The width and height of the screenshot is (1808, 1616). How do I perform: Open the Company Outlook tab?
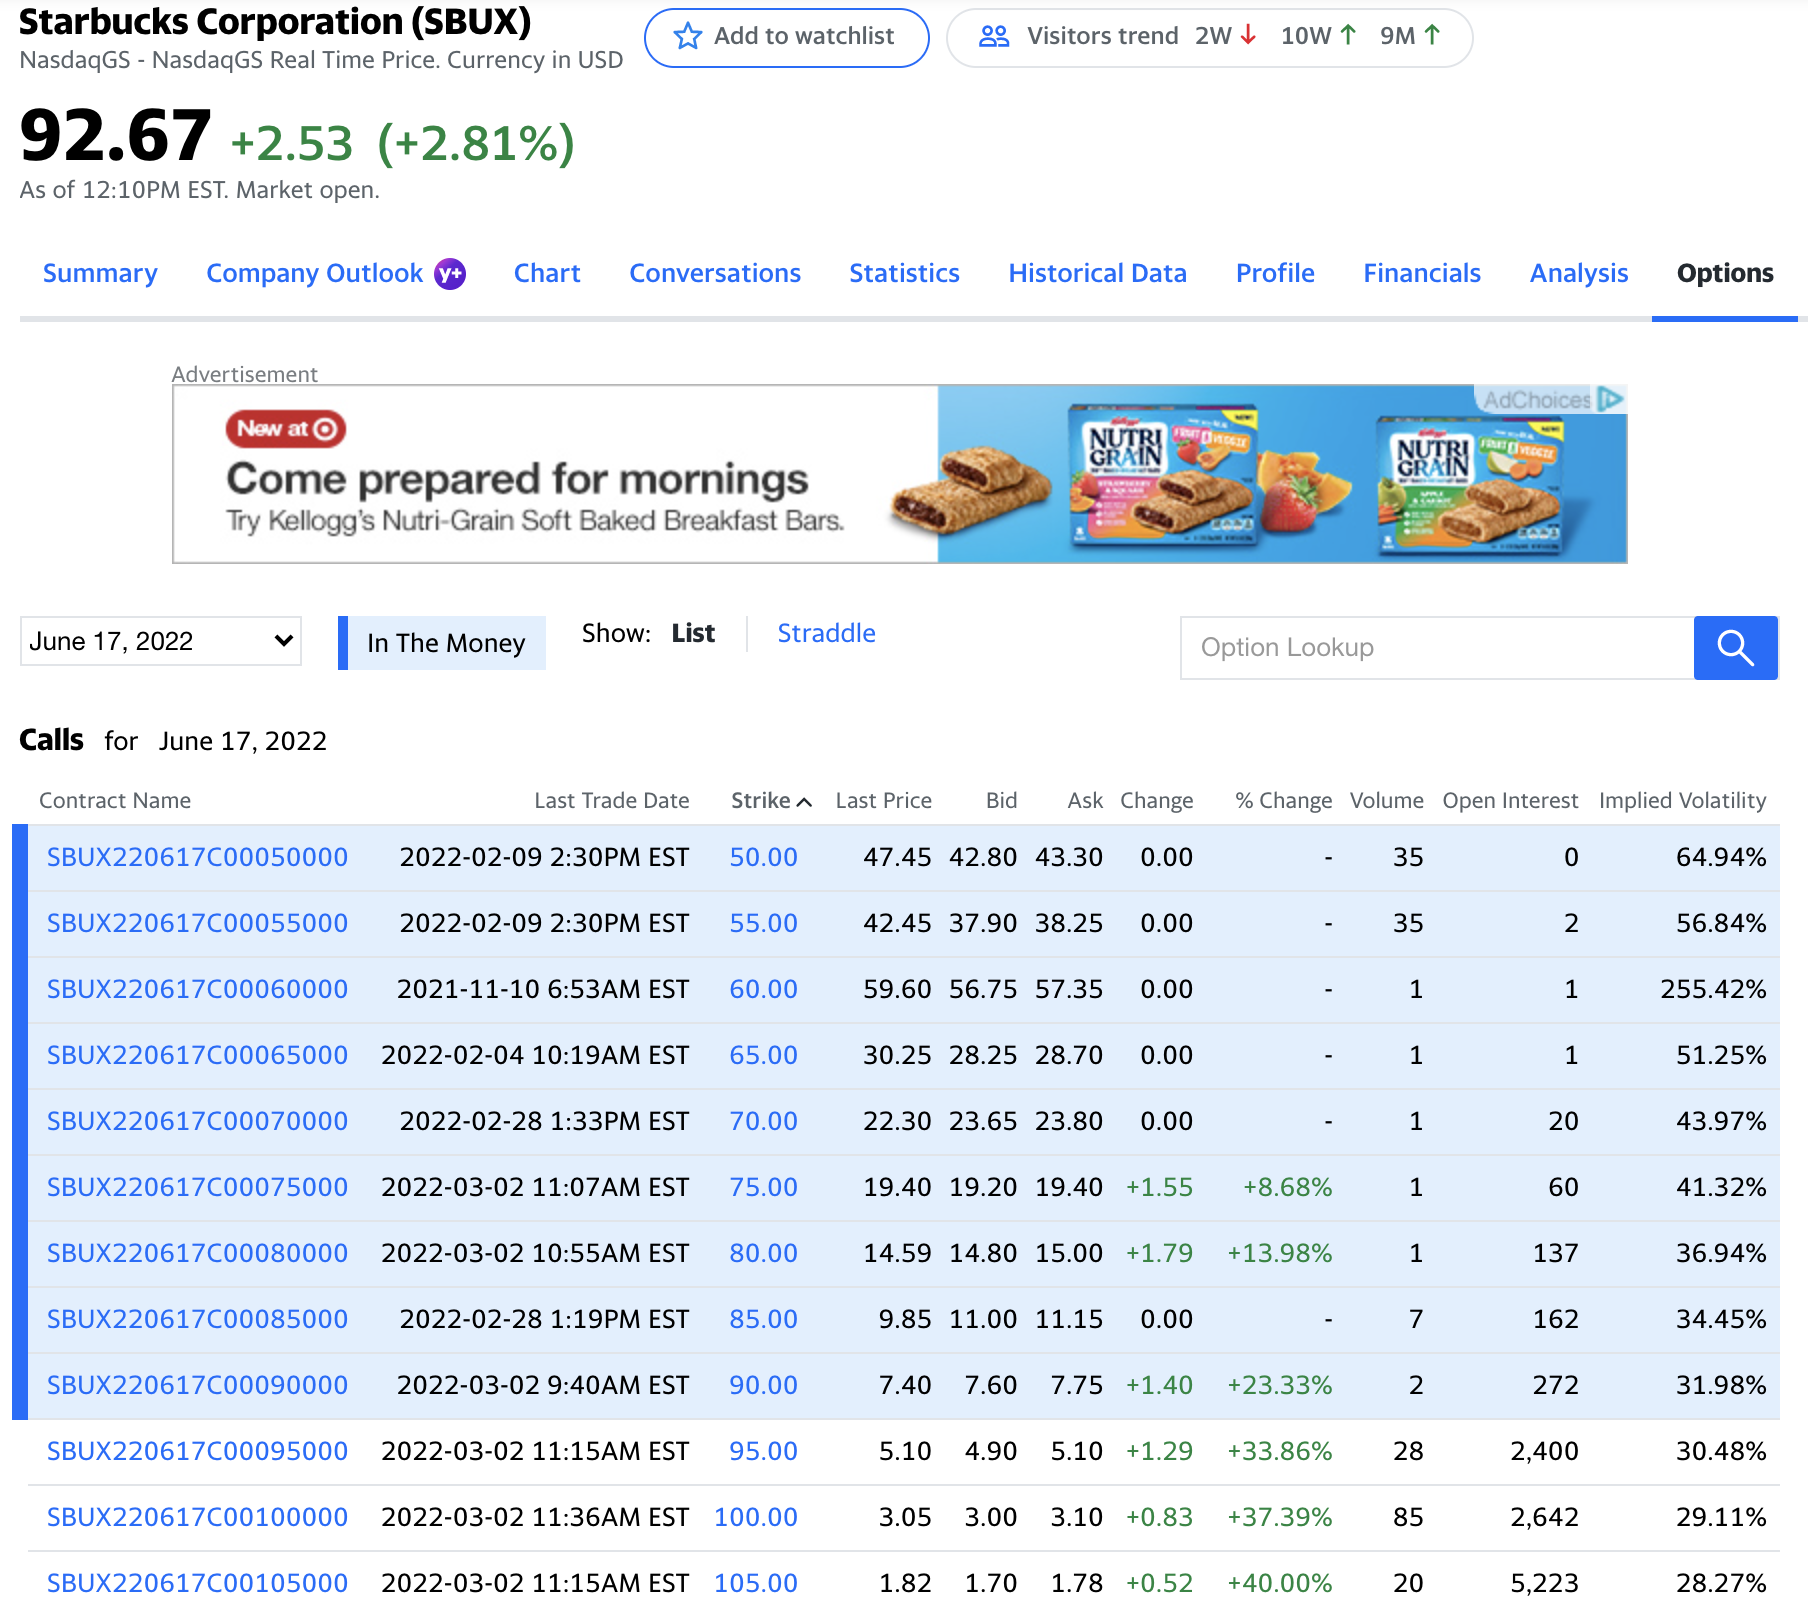[x=314, y=273]
